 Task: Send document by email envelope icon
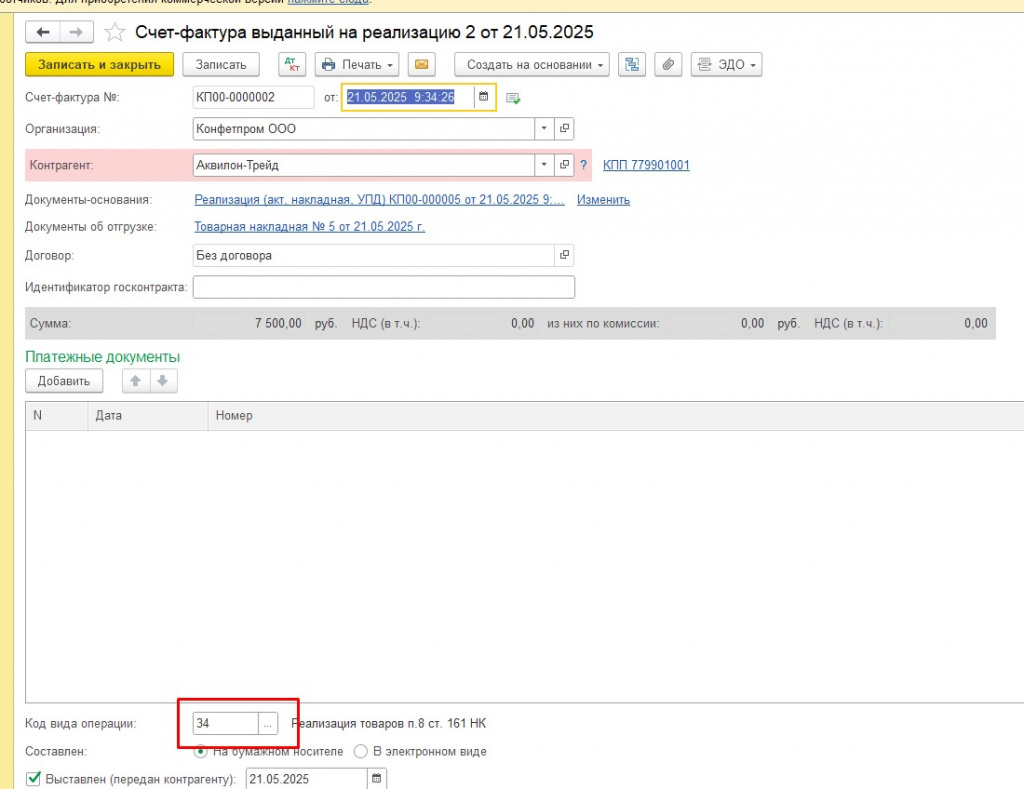[421, 65]
